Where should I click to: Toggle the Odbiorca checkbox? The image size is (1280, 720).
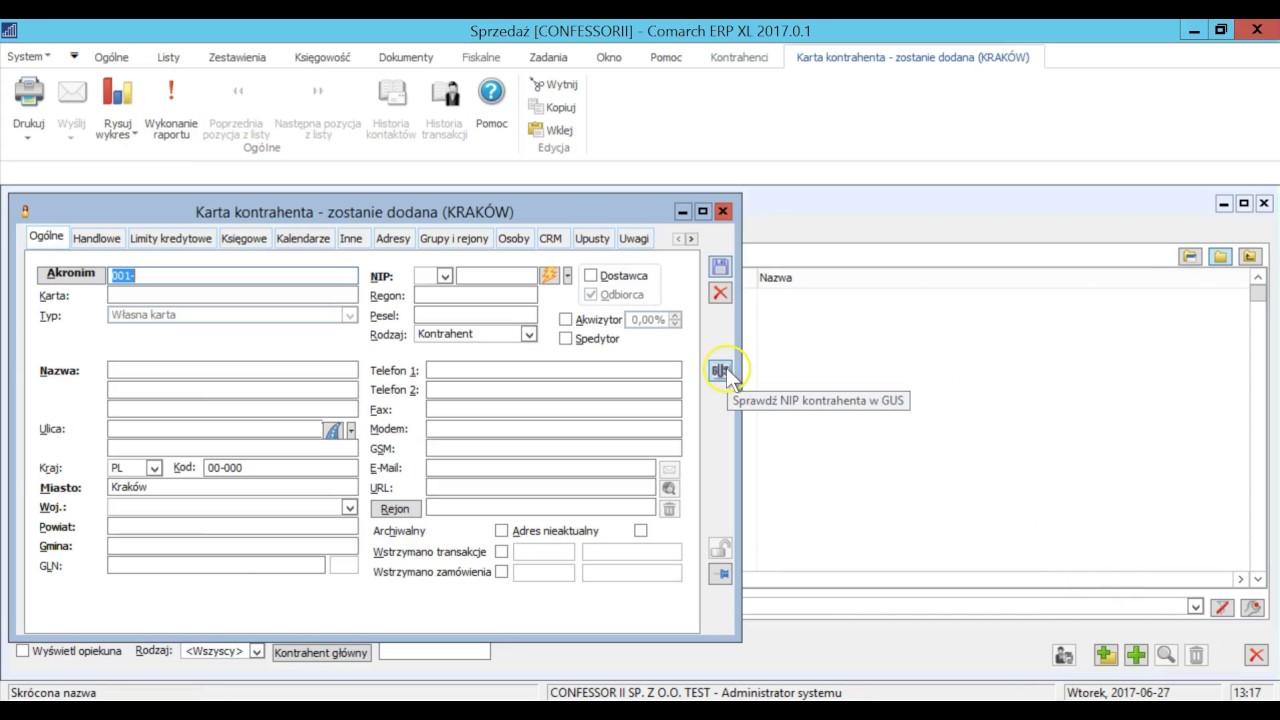pos(591,295)
